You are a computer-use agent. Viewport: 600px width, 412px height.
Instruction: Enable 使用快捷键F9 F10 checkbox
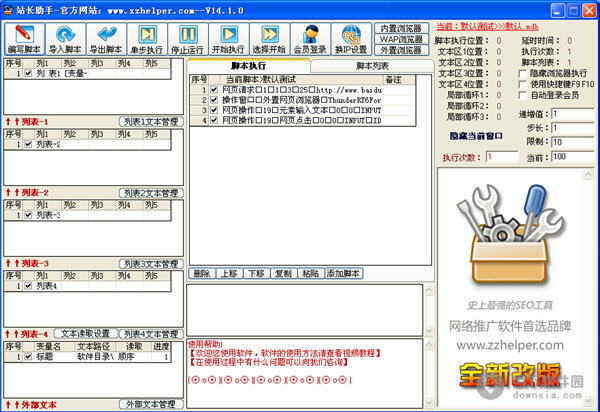pos(522,84)
